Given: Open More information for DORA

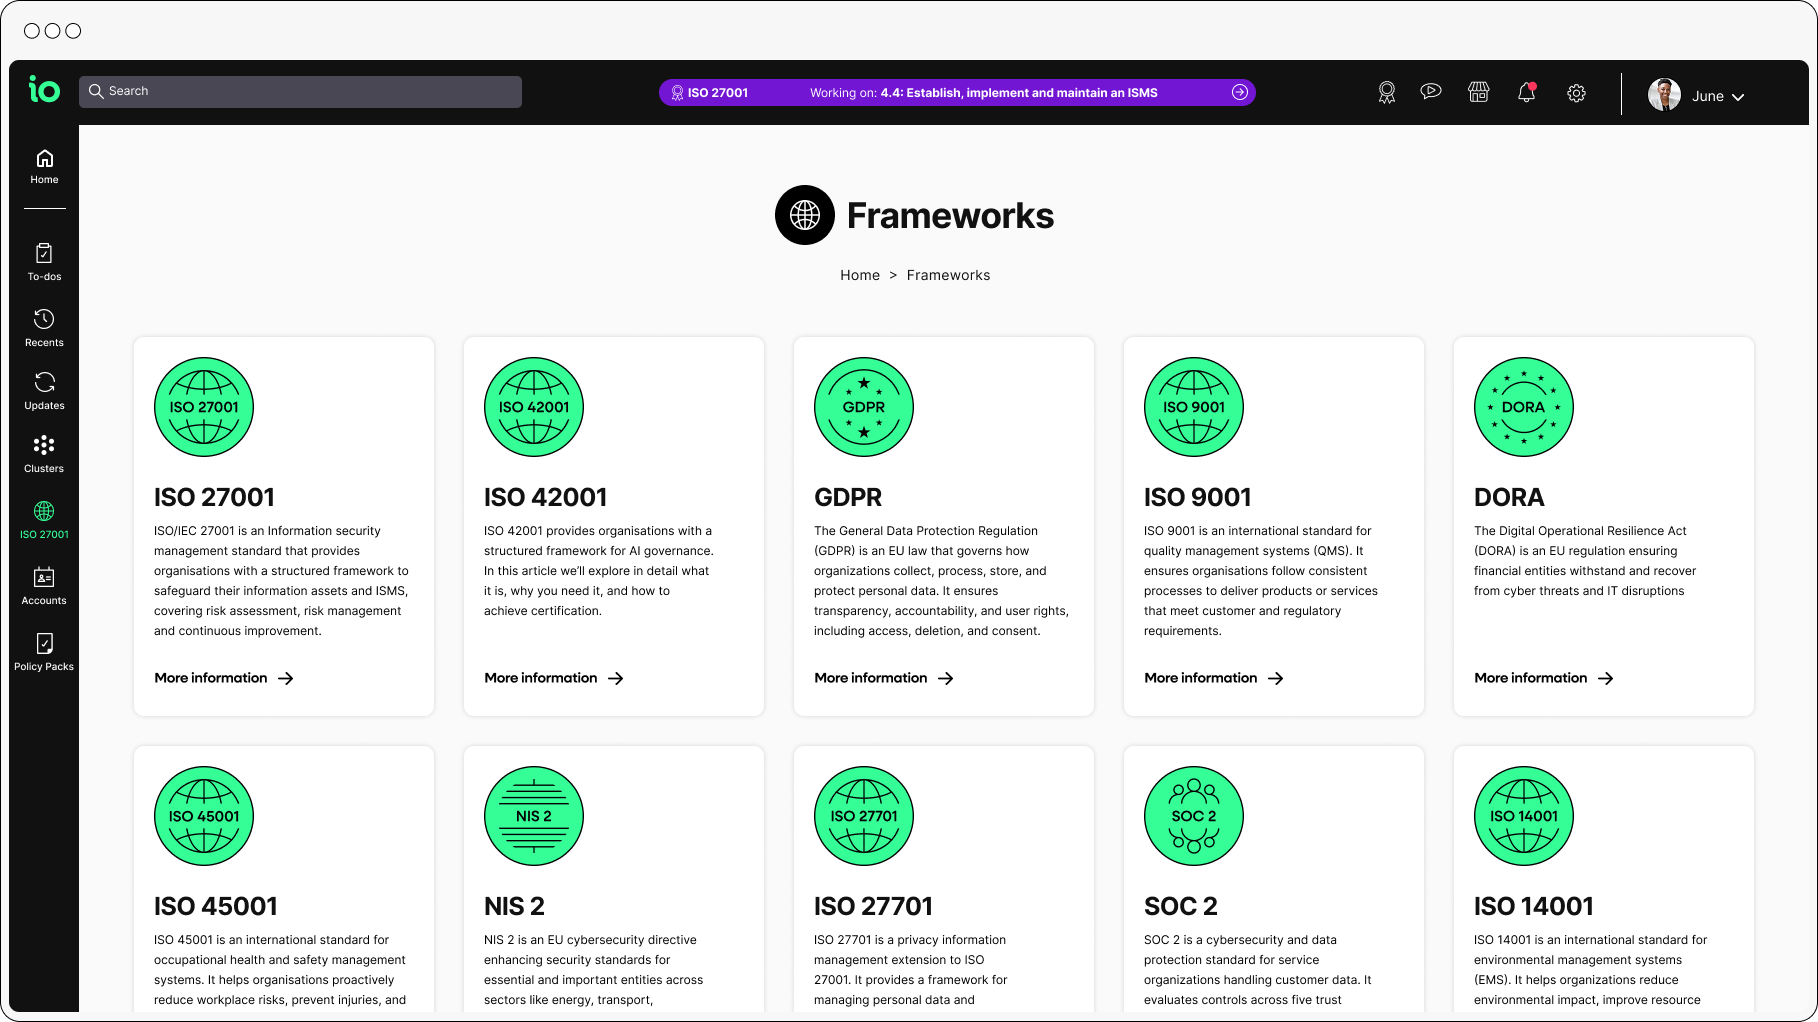Looking at the screenshot, I should click(x=1544, y=678).
